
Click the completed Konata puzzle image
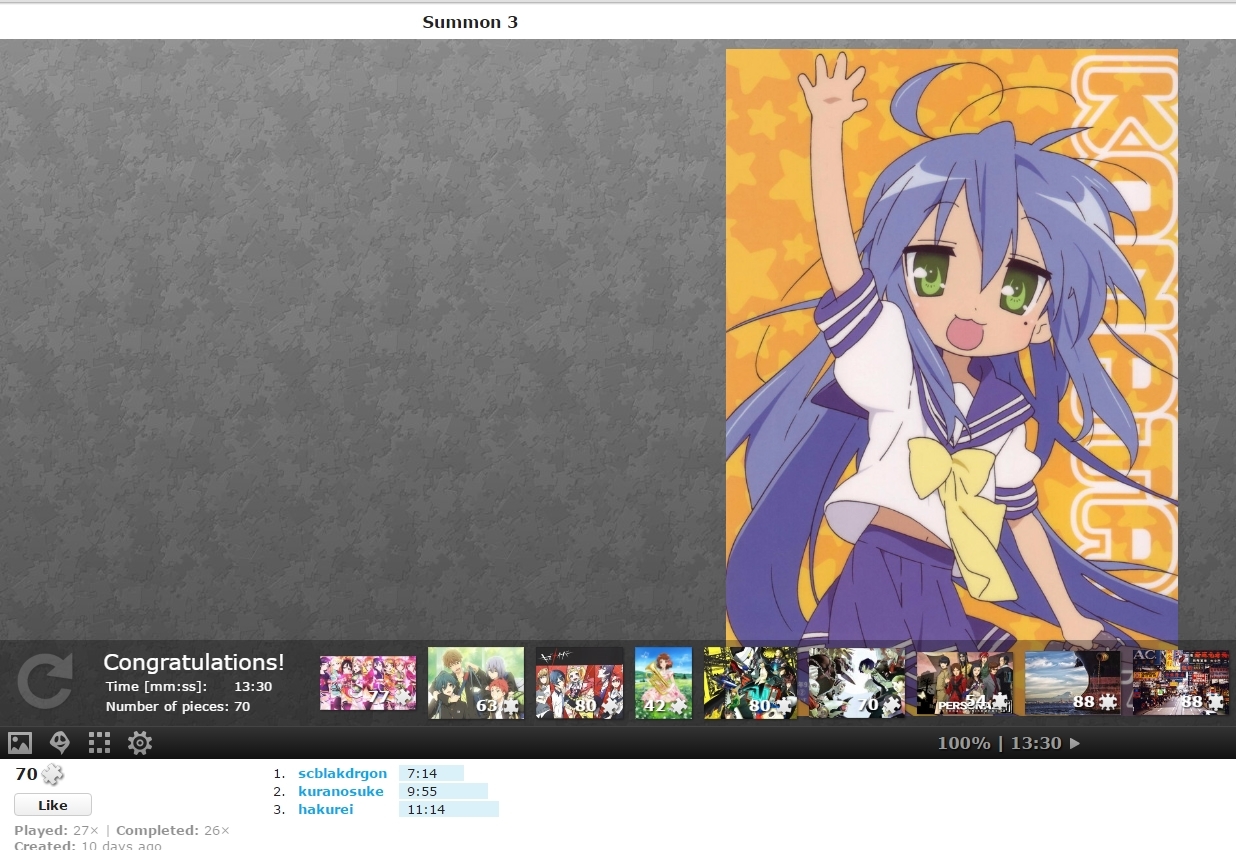click(952, 345)
